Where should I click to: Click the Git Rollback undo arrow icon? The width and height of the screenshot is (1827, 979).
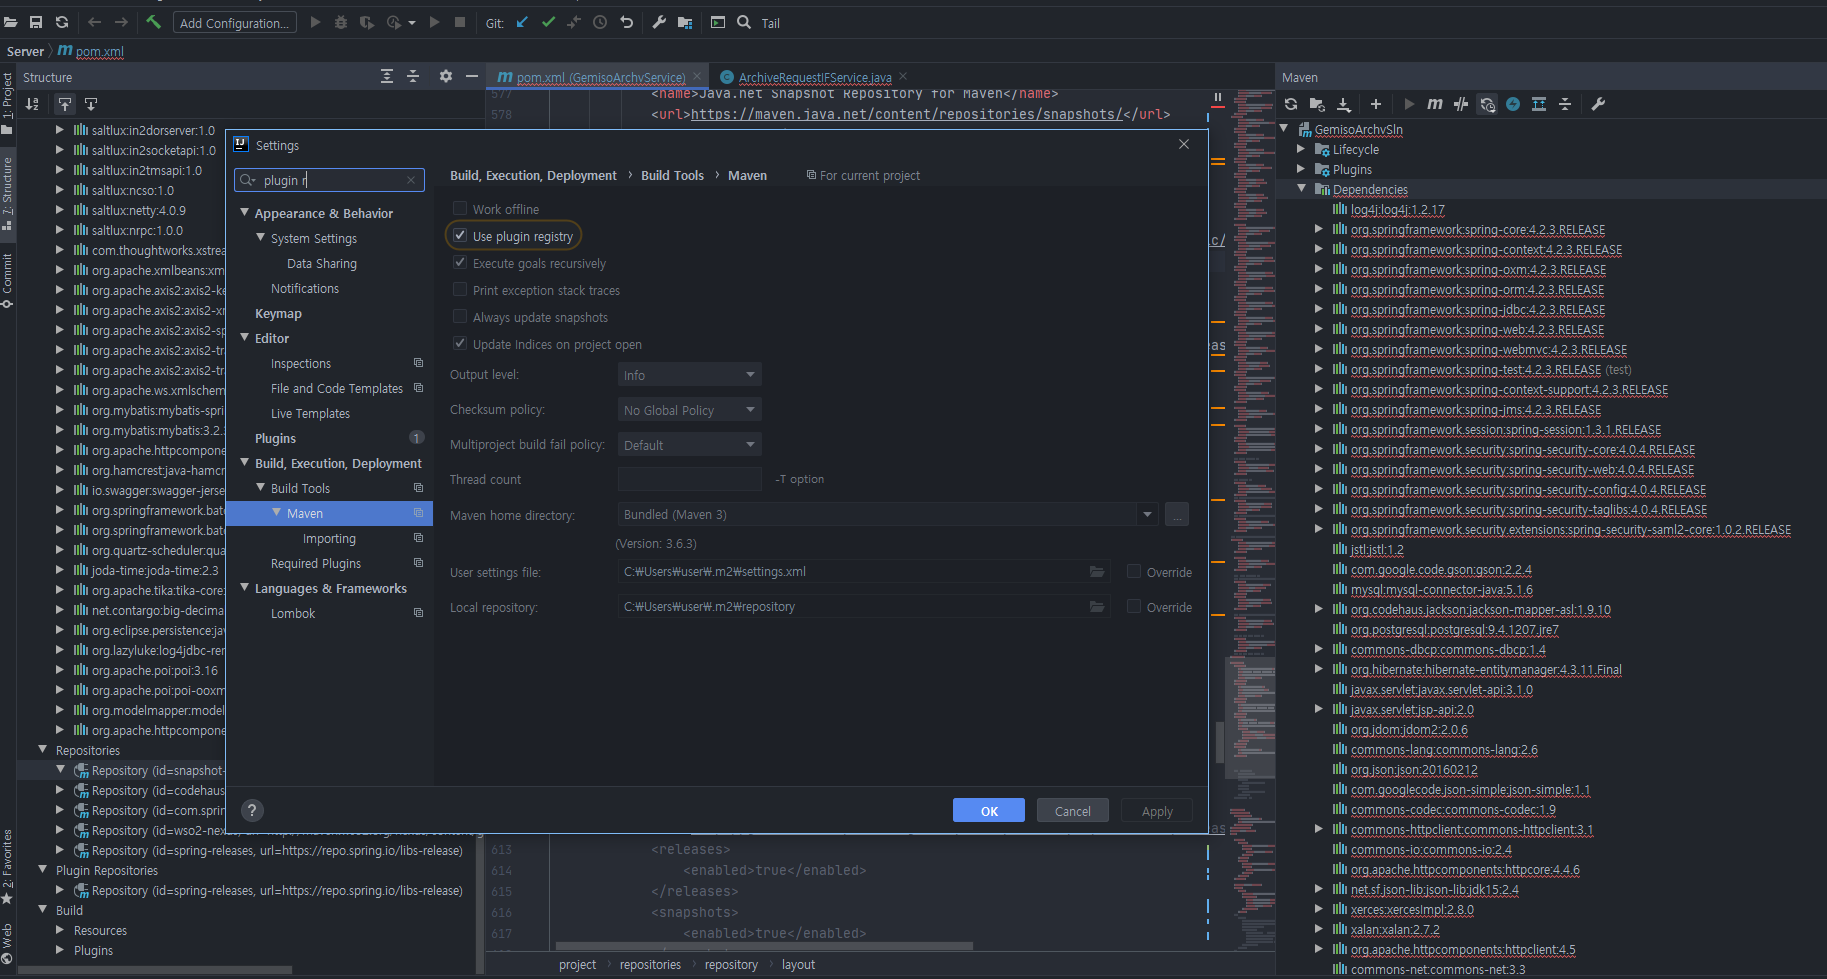point(627,22)
